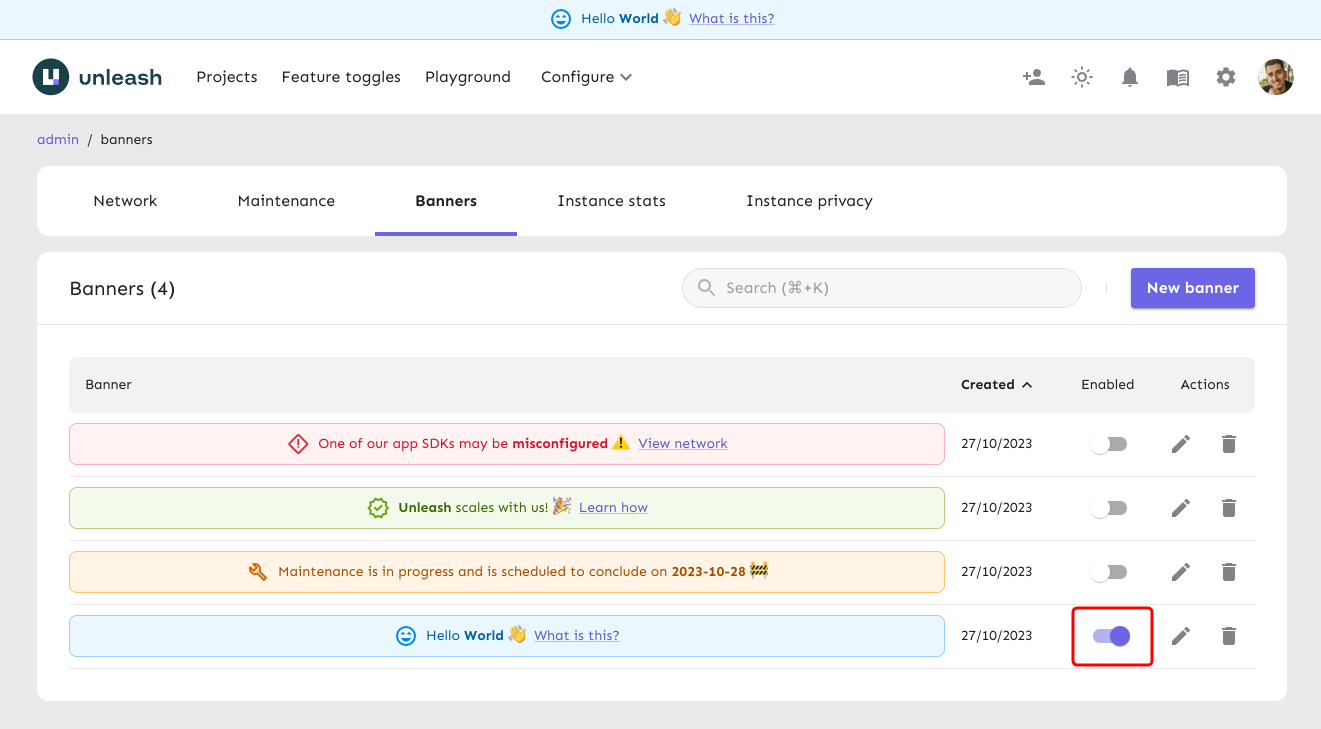The image size is (1321, 729).
Task: Follow the View network link
Action: tap(683, 443)
